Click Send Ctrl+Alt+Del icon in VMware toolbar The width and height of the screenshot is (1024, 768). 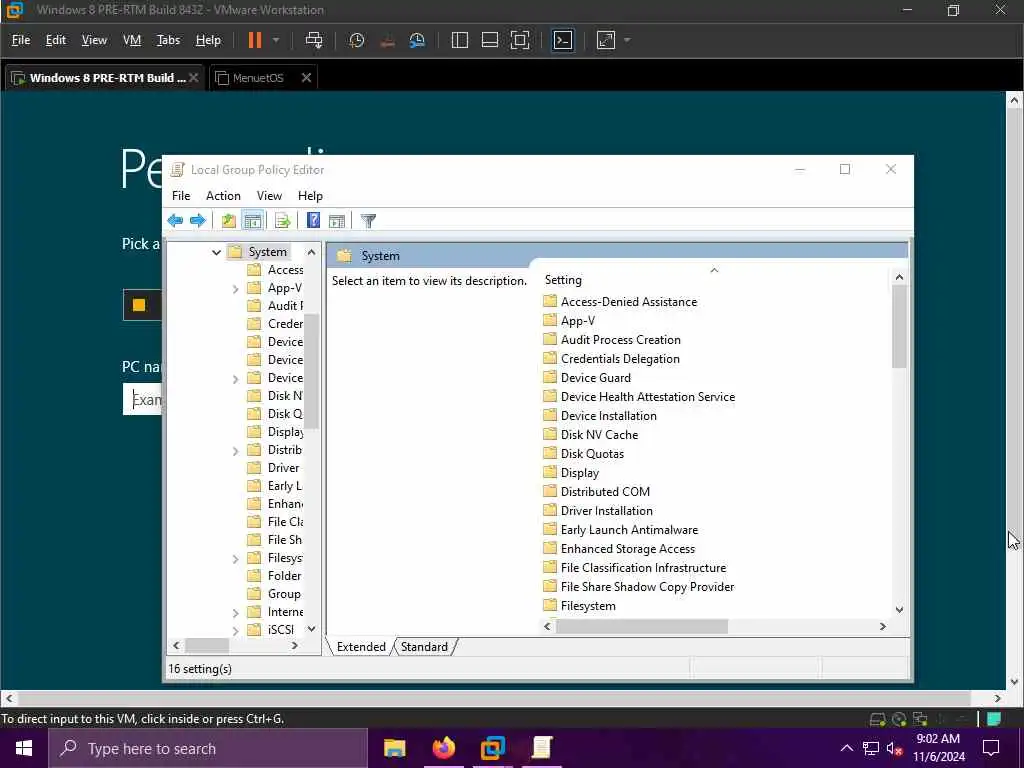(x=314, y=40)
